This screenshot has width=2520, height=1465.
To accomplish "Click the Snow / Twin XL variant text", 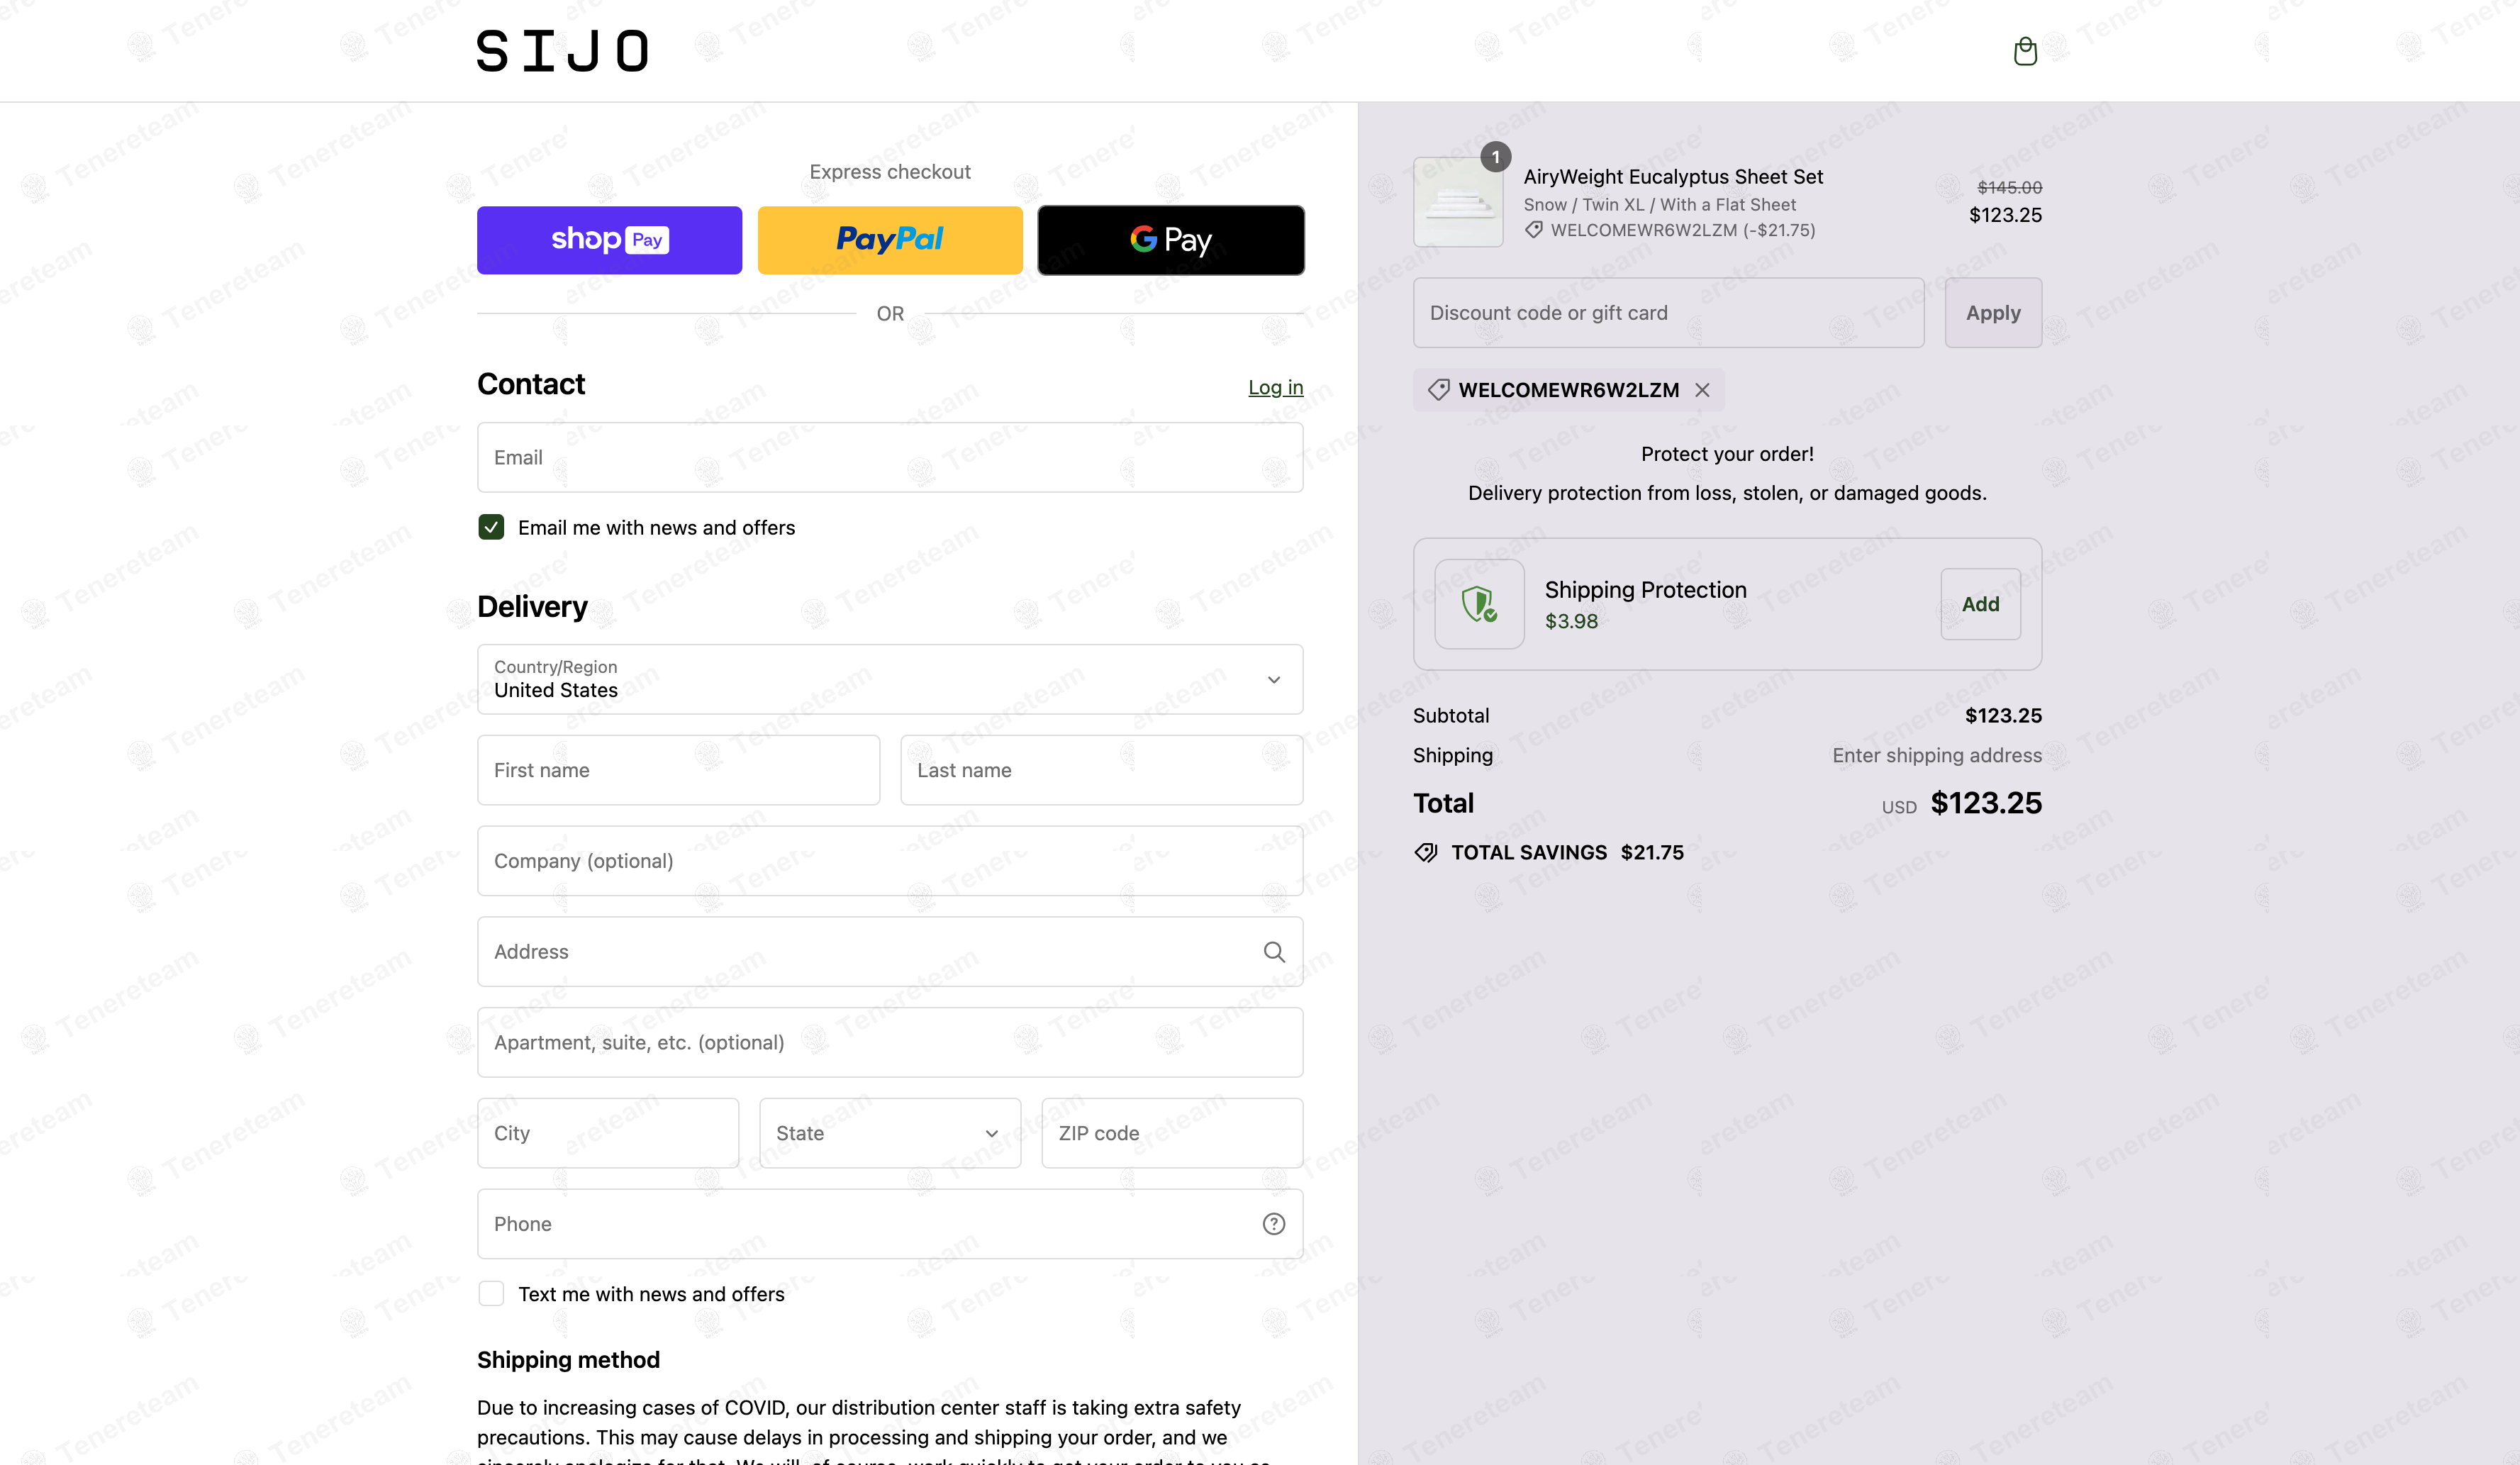I will (x=1660, y=205).
